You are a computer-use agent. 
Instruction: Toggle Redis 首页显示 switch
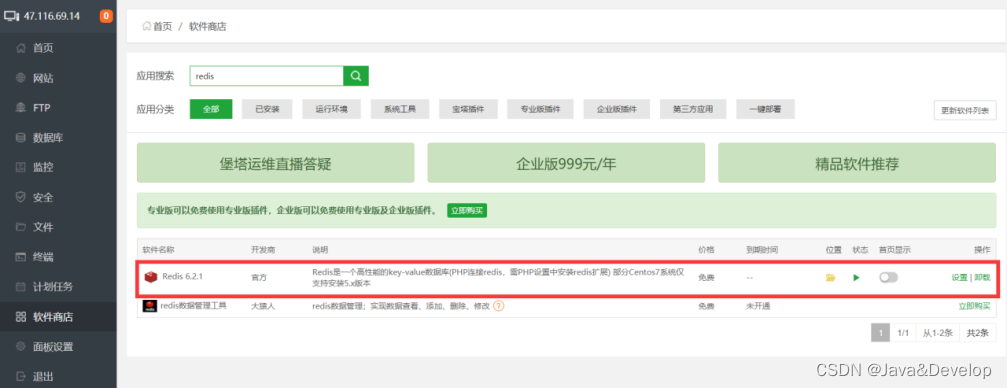pyautogui.click(x=888, y=278)
